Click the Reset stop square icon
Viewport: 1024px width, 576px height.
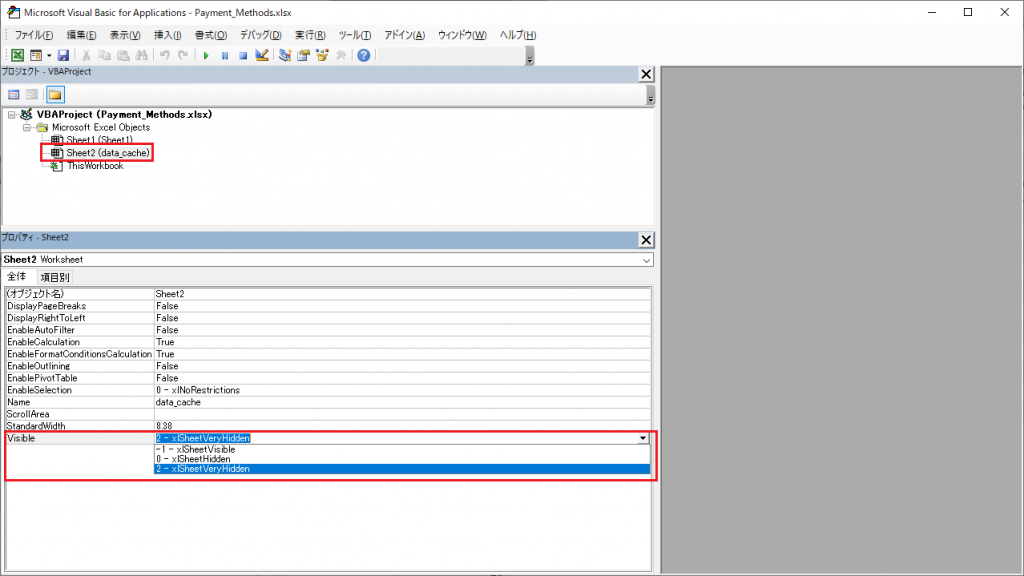tap(243, 55)
